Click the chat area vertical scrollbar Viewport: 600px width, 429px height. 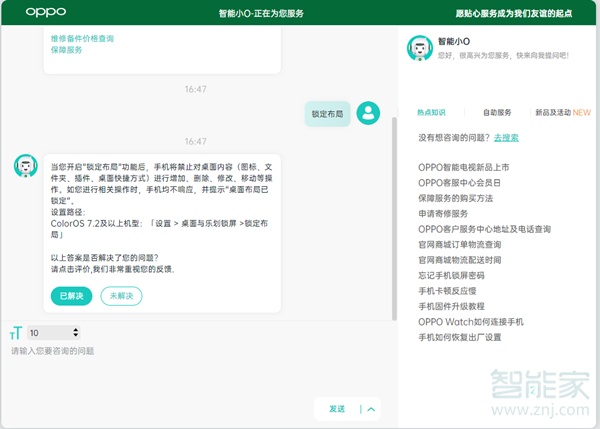pyautogui.click(x=394, y=219)
